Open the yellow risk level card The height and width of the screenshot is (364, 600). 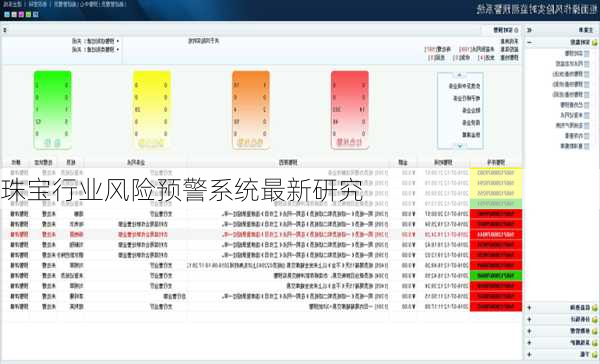tap(152, 110)
